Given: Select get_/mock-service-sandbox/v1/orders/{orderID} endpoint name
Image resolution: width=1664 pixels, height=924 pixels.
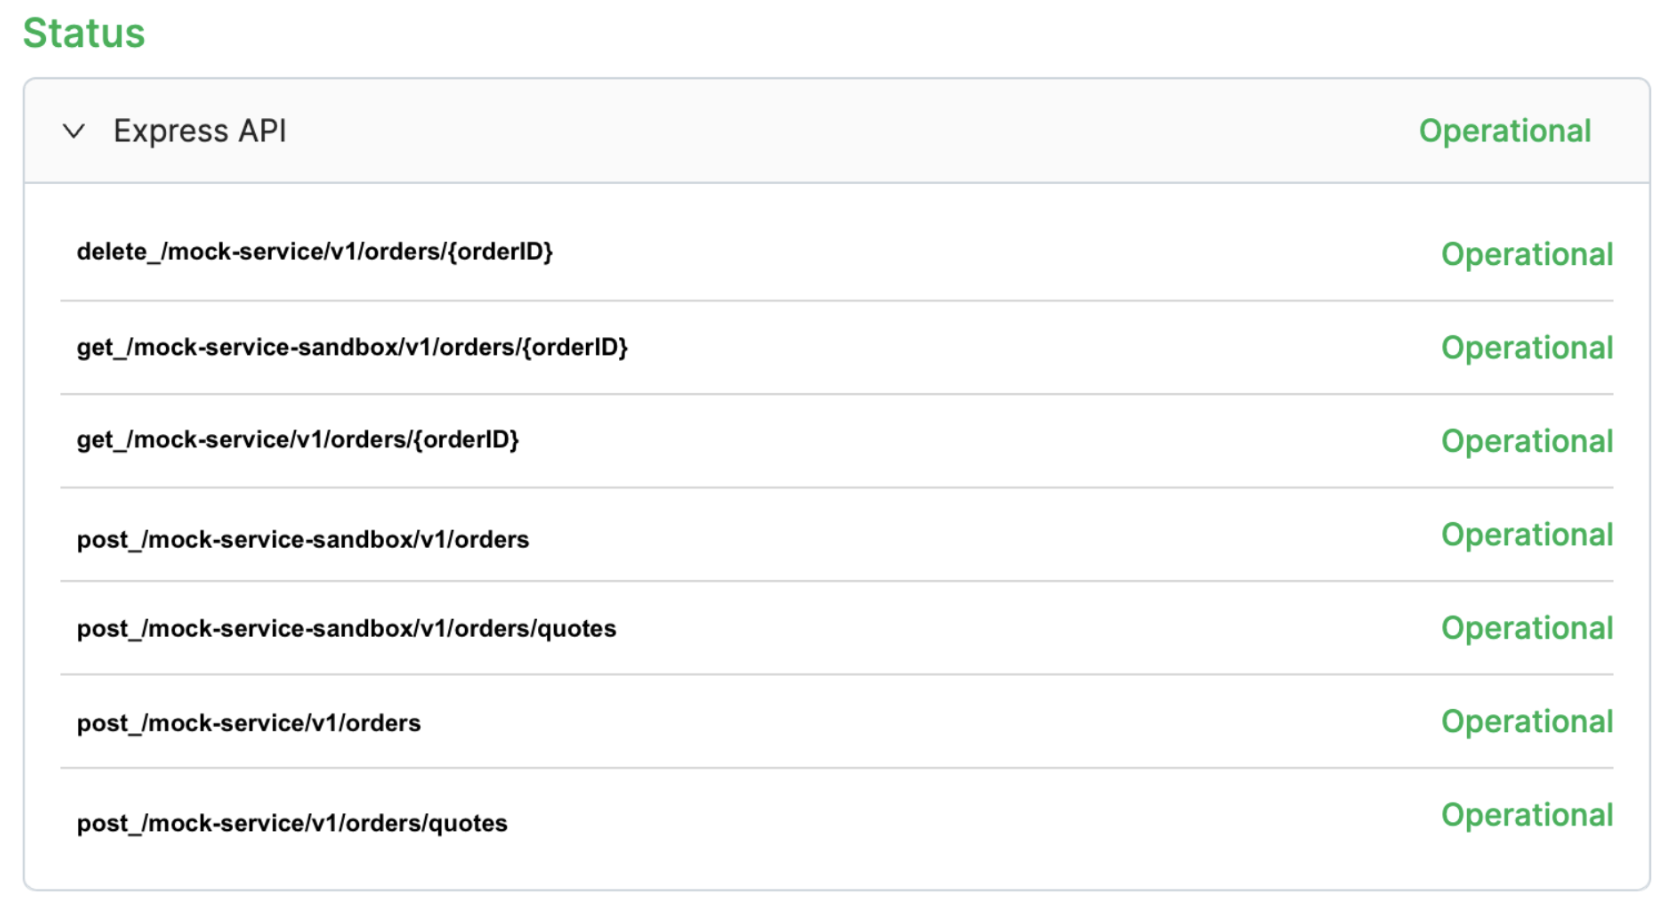Looking at the screenshot, I should [352, 347].
